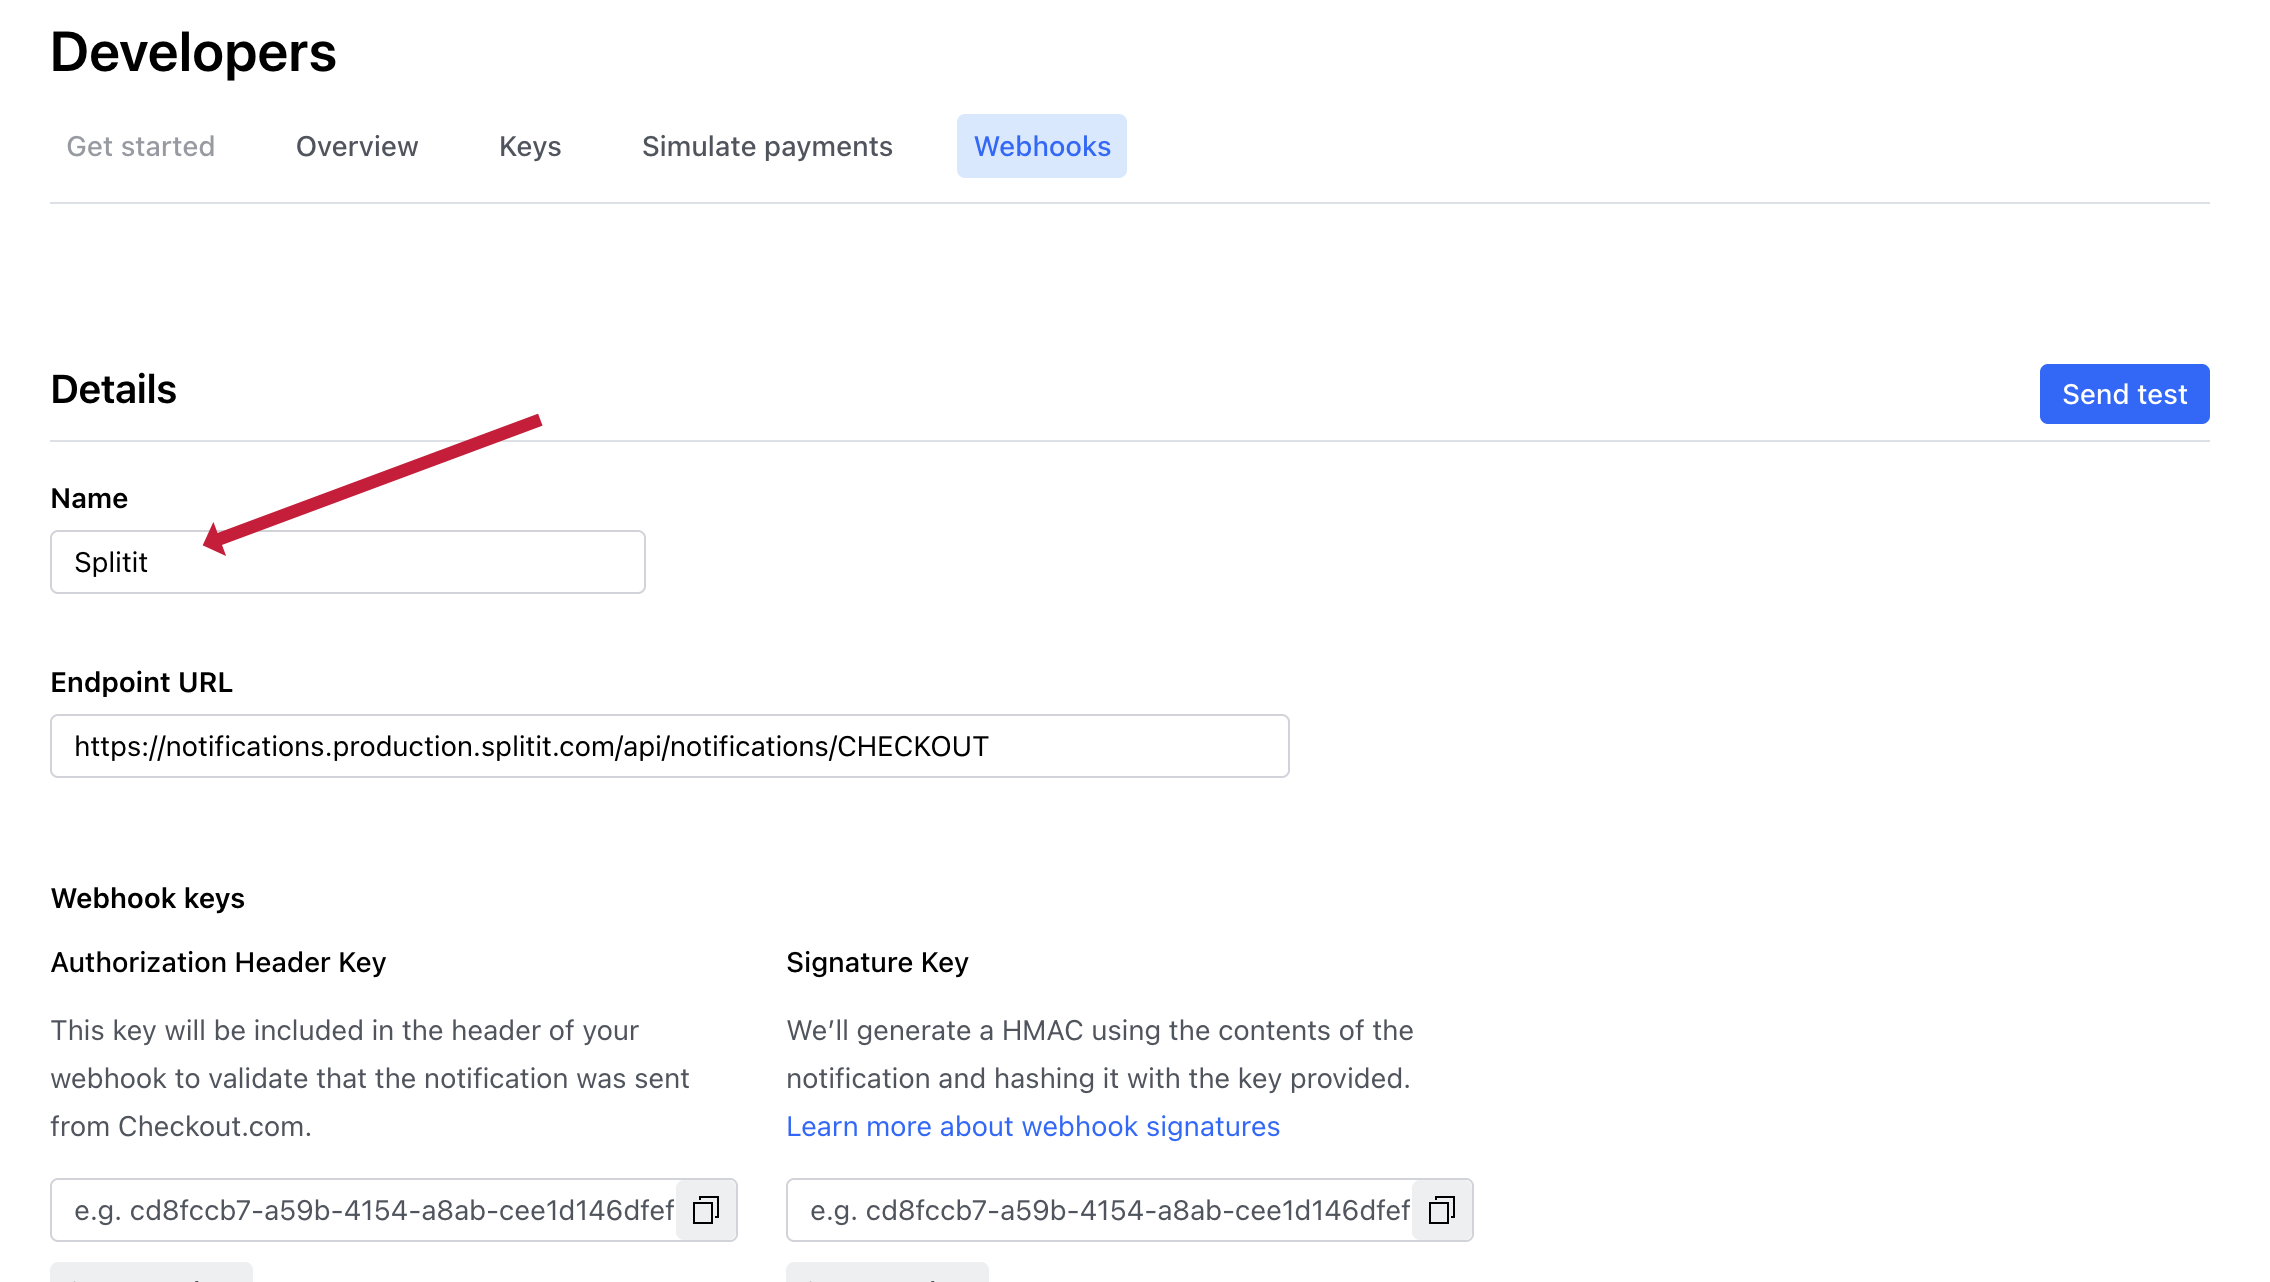This screenshot has height=1282, width=2270.
Task: Go to the Keys tab
Action: pyautogui.click(x=530, y=146)
